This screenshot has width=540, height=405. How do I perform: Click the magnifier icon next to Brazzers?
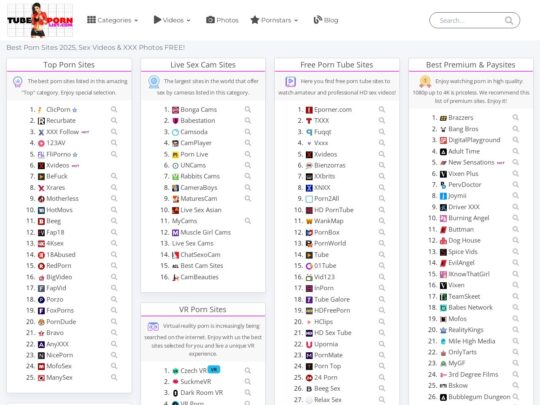click(x=515, y=117)
